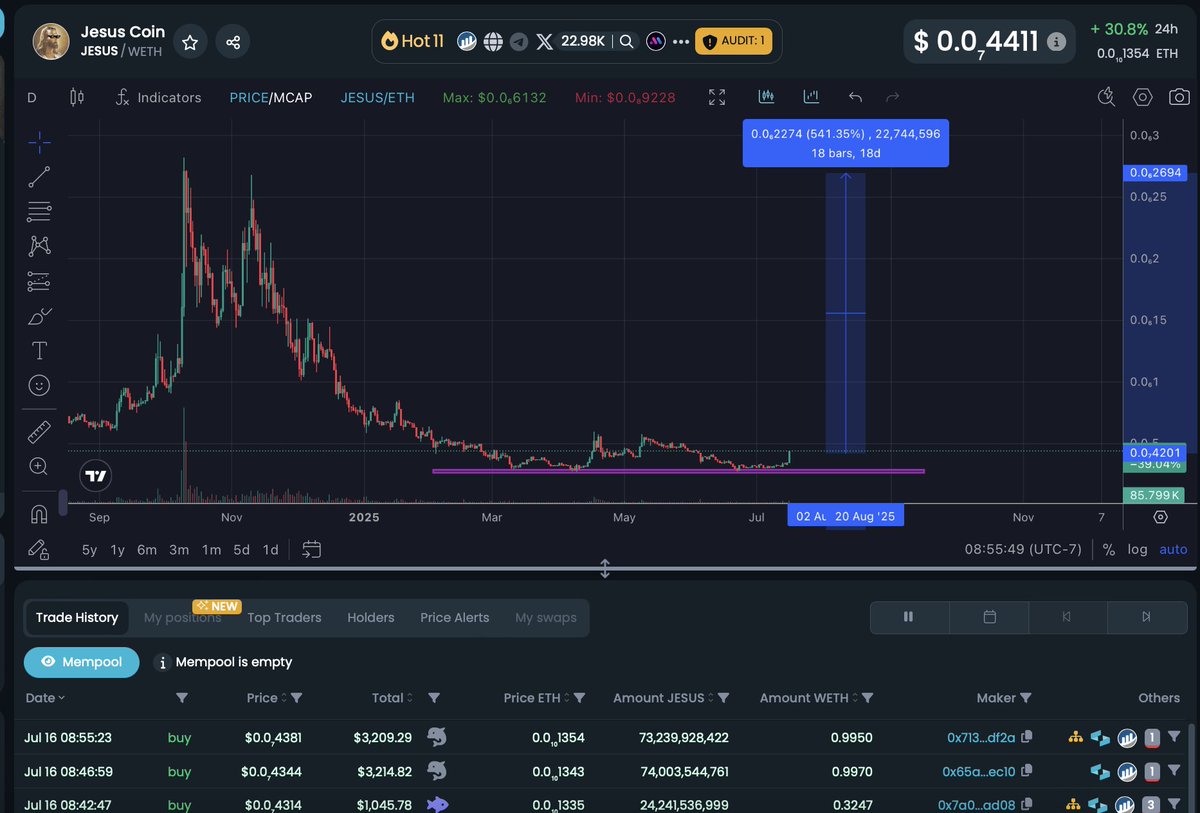This screenshot has height=813, width=1200.
Task: Open the Telegram link icon
Action: [x=518, y=41]
